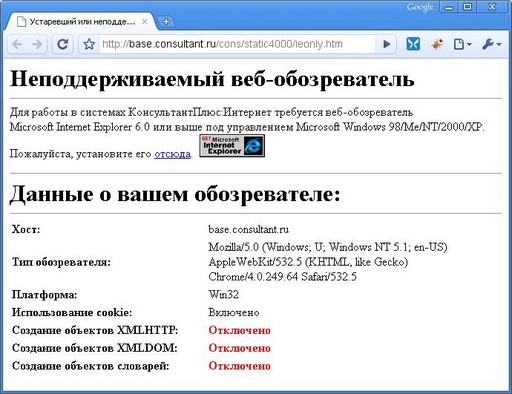Click the 'Неподдерживаемый веб-обозреватель' heading

(x=212, y=79)
